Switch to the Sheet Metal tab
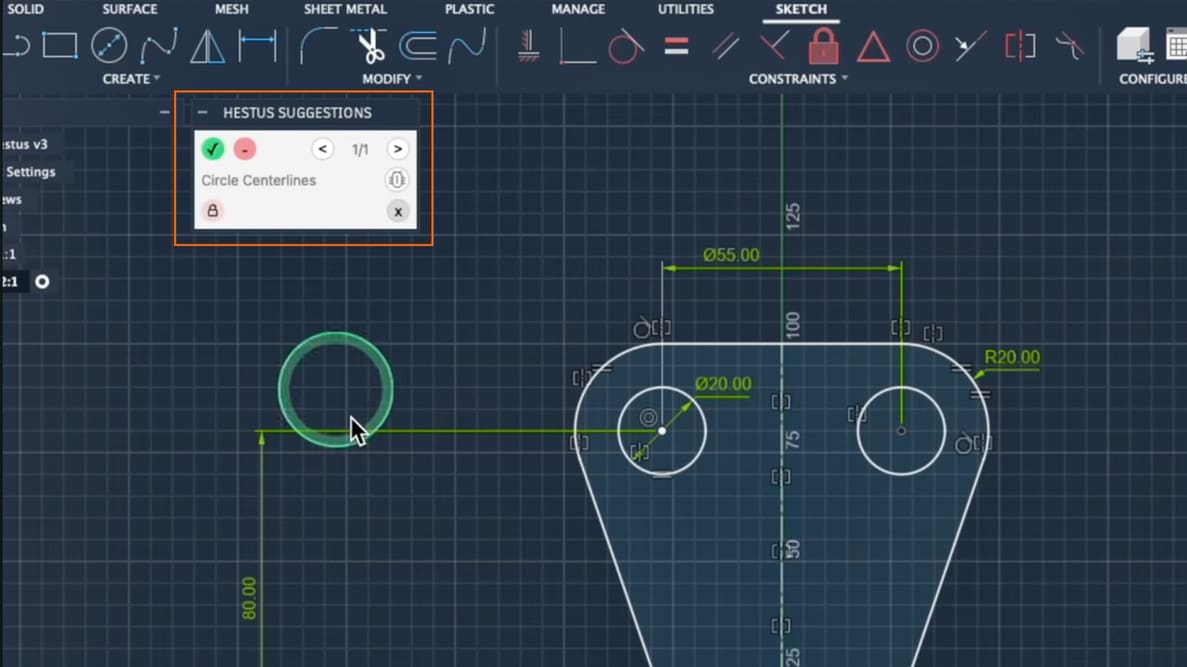The image size is (1187, 667). [x=345, y=9]
